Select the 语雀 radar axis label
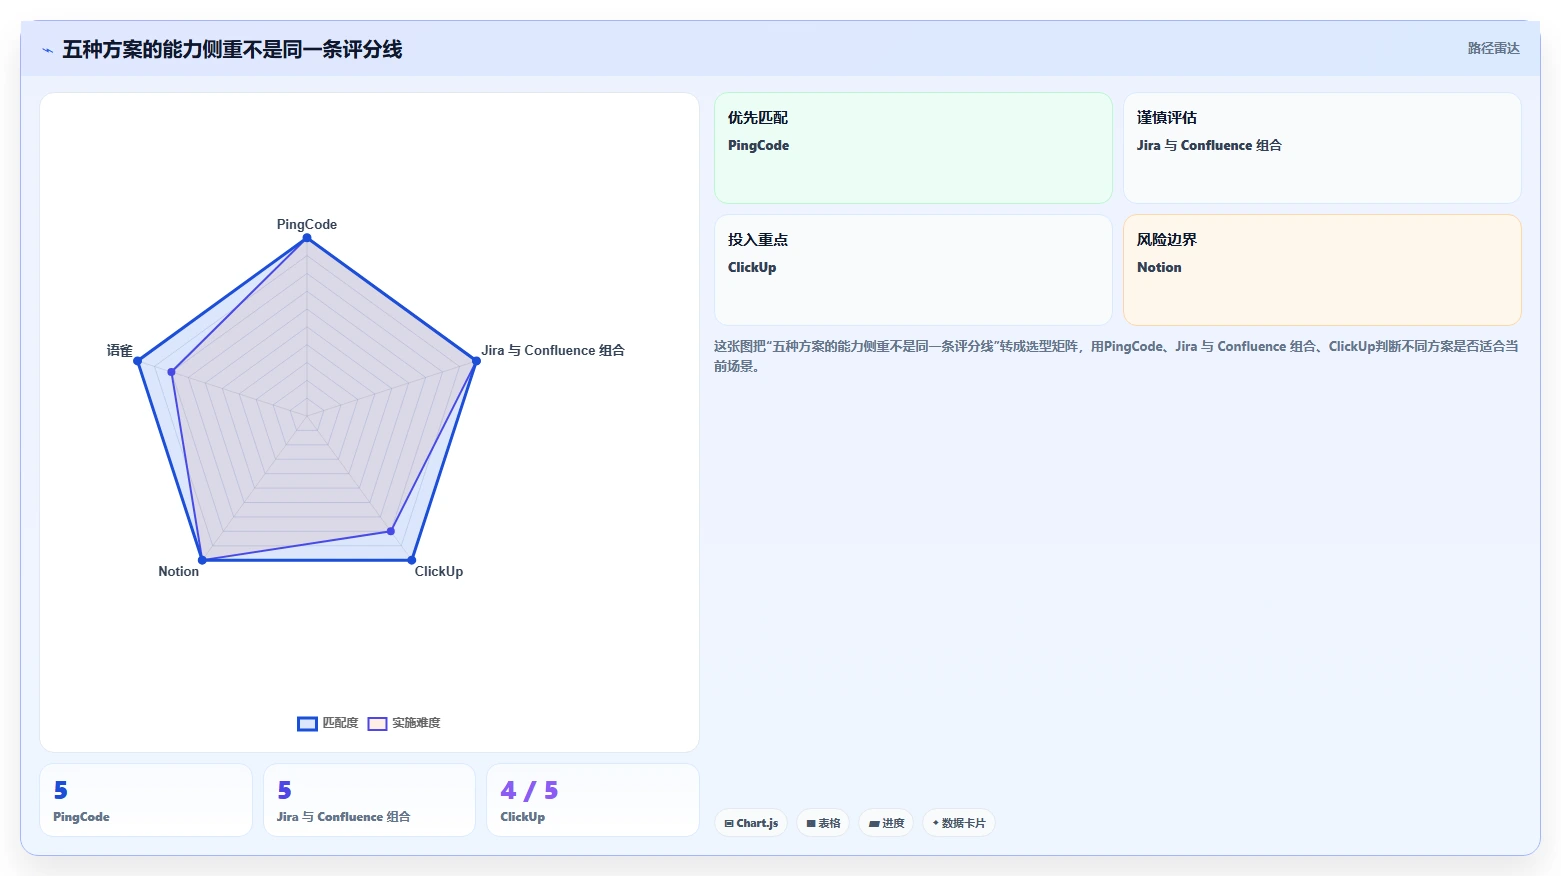 tap(120, 350)
